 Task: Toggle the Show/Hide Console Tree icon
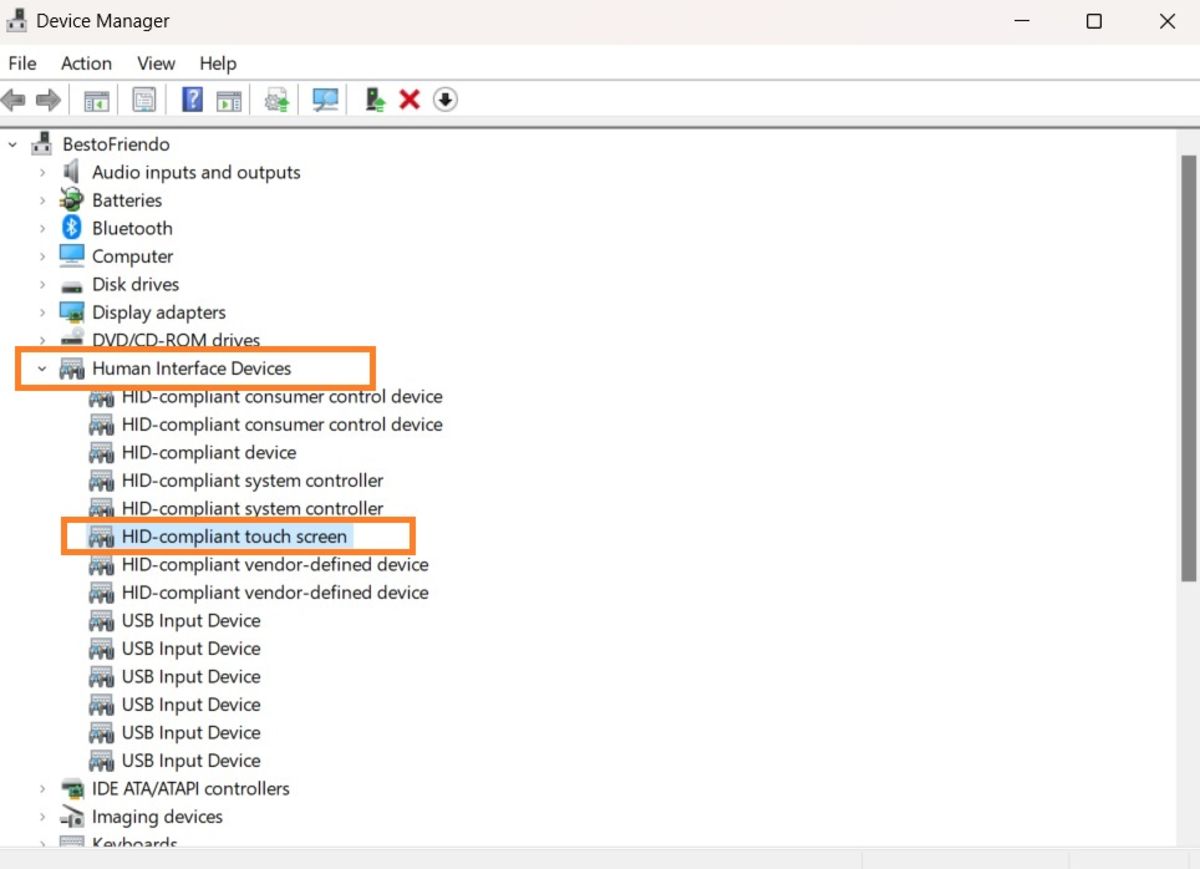tap(94, 99)
